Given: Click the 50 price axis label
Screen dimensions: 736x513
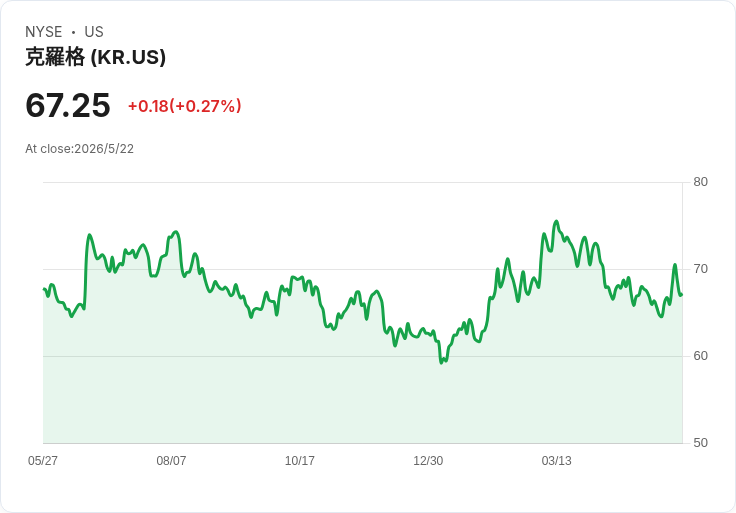Looking at the screenshot, I should (x=701, y=443).
